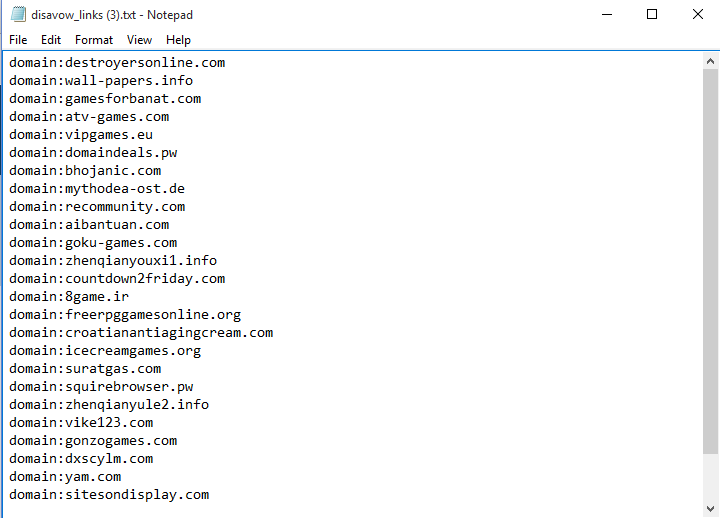The image size is (720, 518).
Task: Click the line domain:vike123.com
Action: 81,422
